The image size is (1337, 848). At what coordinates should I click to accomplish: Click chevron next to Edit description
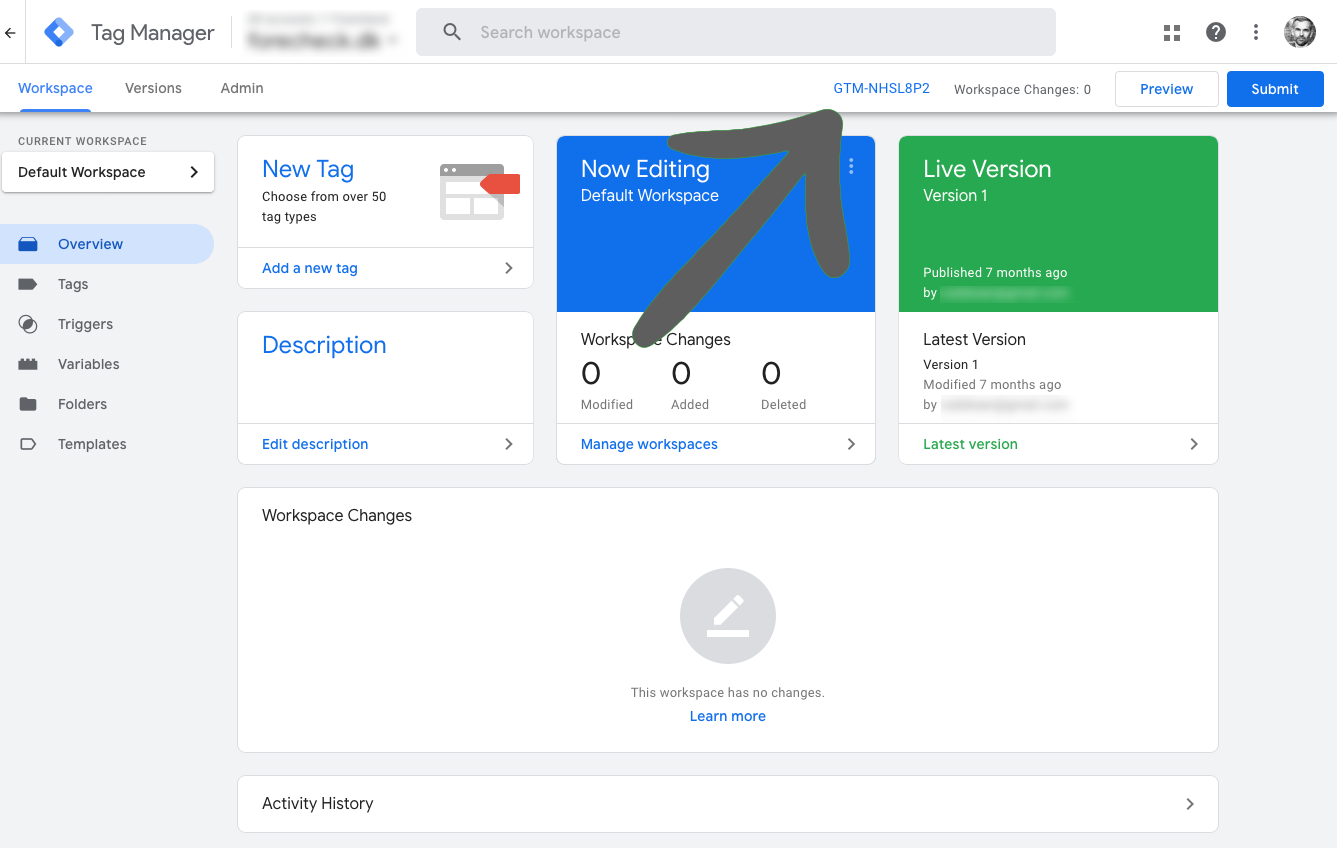click(x=509, y=444)
